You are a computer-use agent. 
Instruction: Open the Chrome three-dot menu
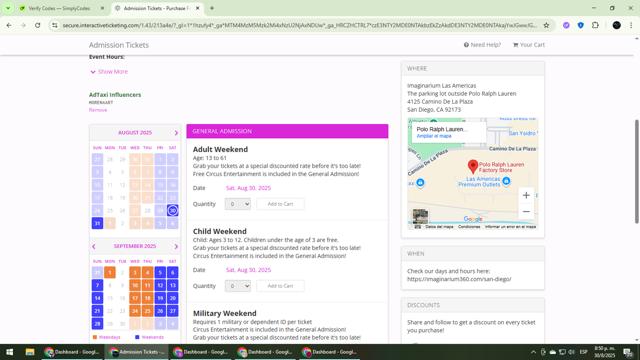pyautogui.click(x=631, y=25)
